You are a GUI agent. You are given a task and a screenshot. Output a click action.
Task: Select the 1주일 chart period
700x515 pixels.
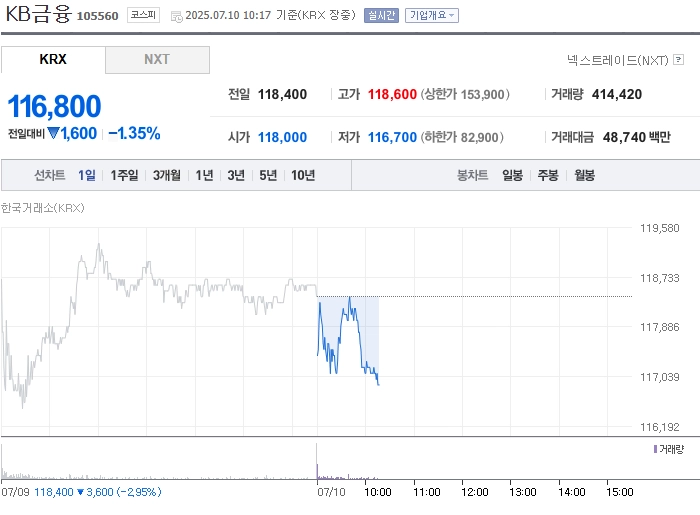[x=124, y=175]
